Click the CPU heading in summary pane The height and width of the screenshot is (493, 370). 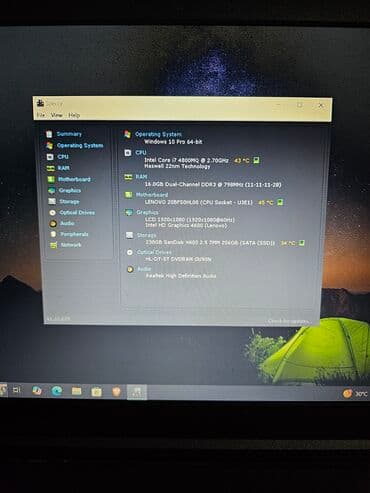click(141, 152)
